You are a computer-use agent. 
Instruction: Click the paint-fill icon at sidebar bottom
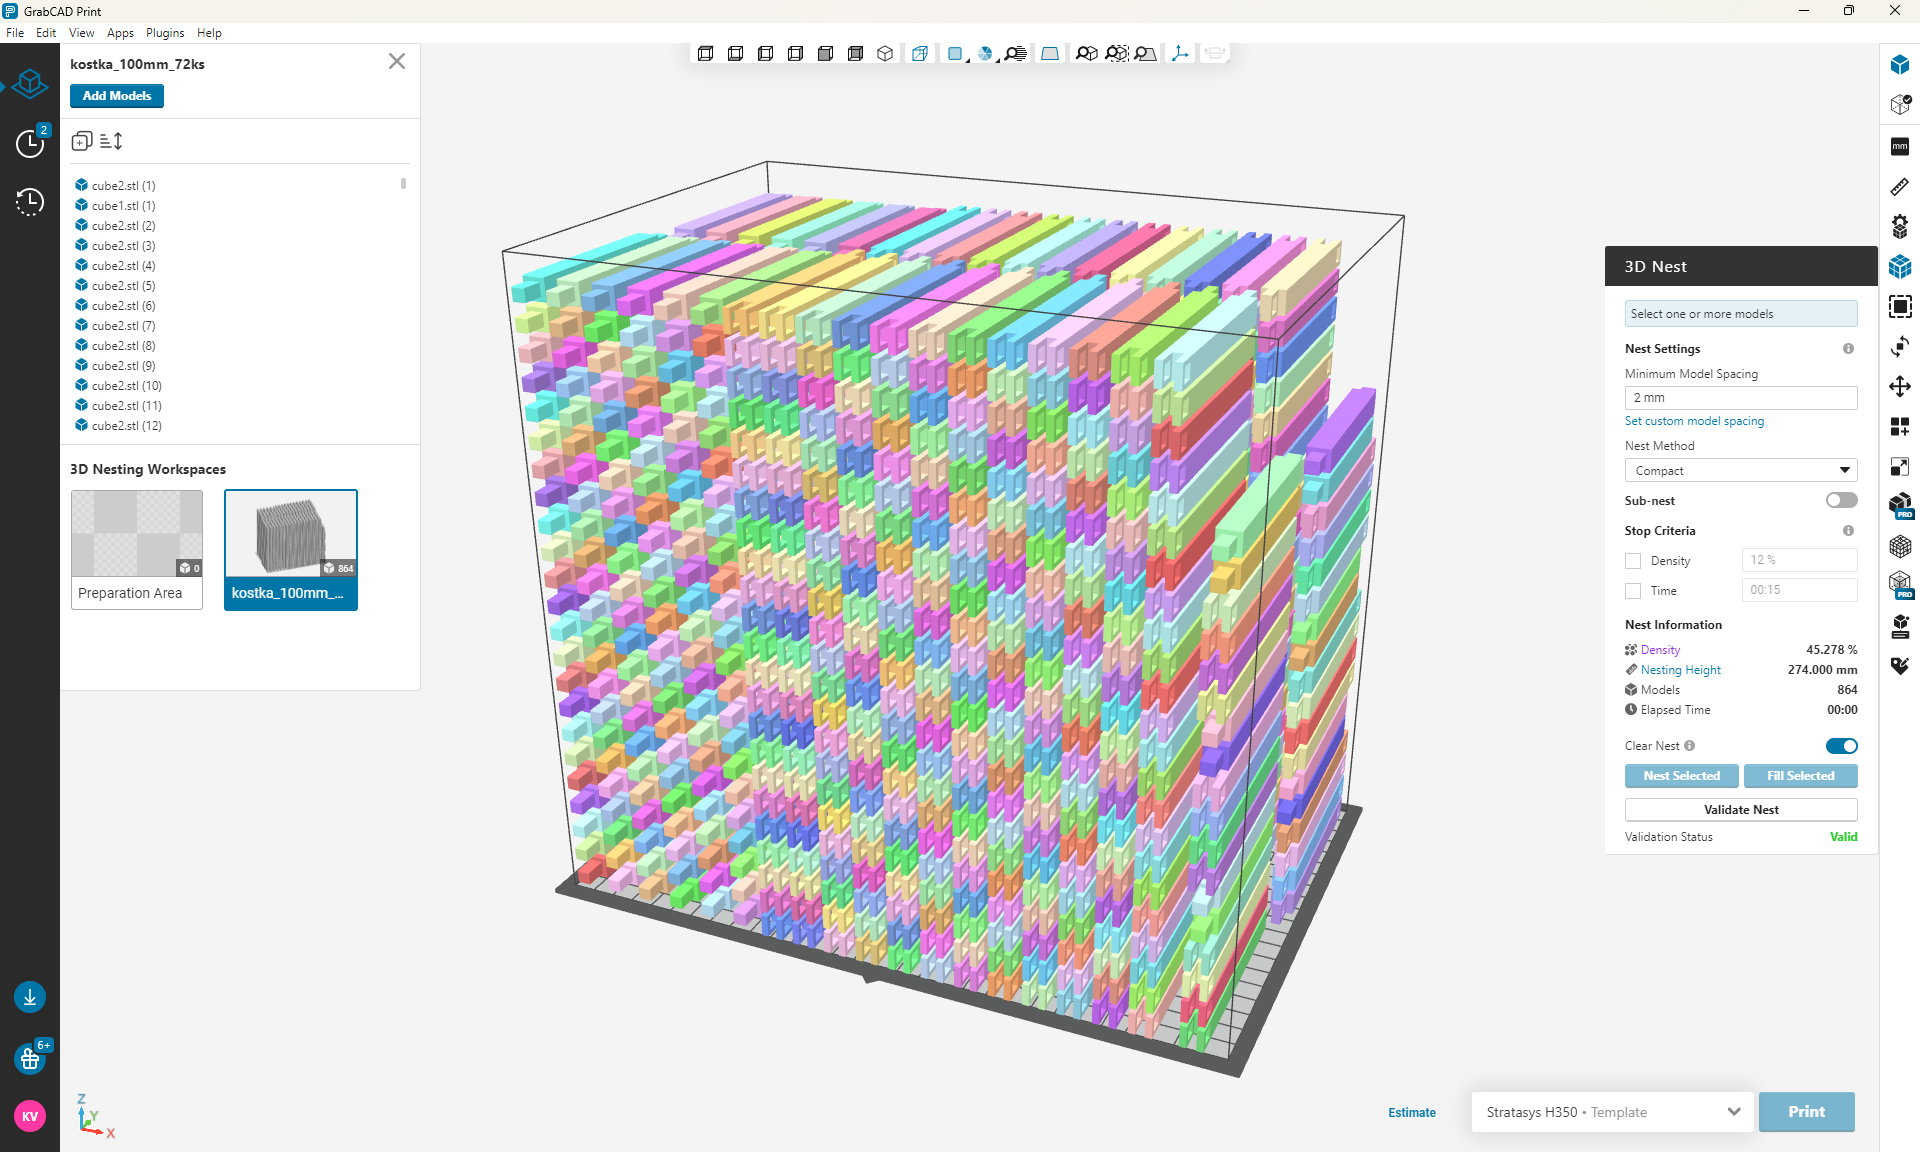[x=1900, y=666]
